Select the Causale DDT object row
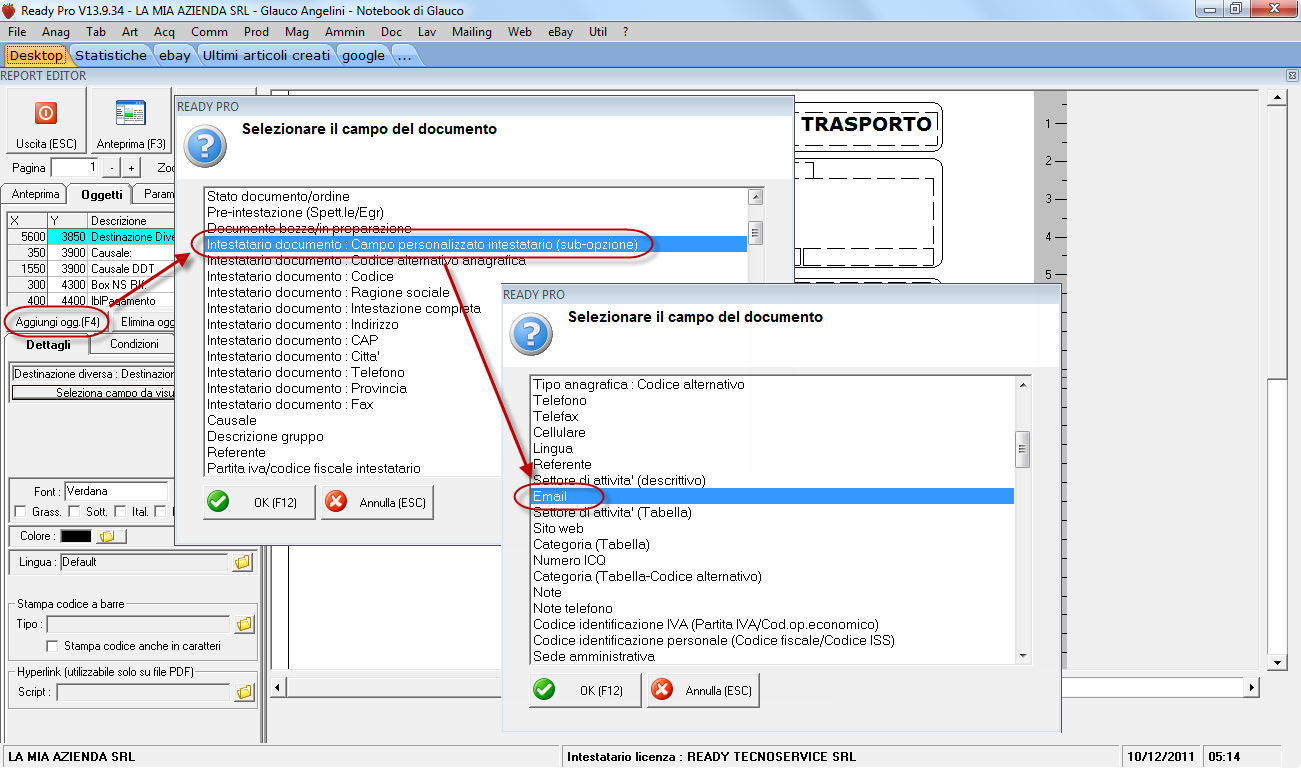Image resolution: width=1301 pixels, height=768 pixels. (91, 269)
